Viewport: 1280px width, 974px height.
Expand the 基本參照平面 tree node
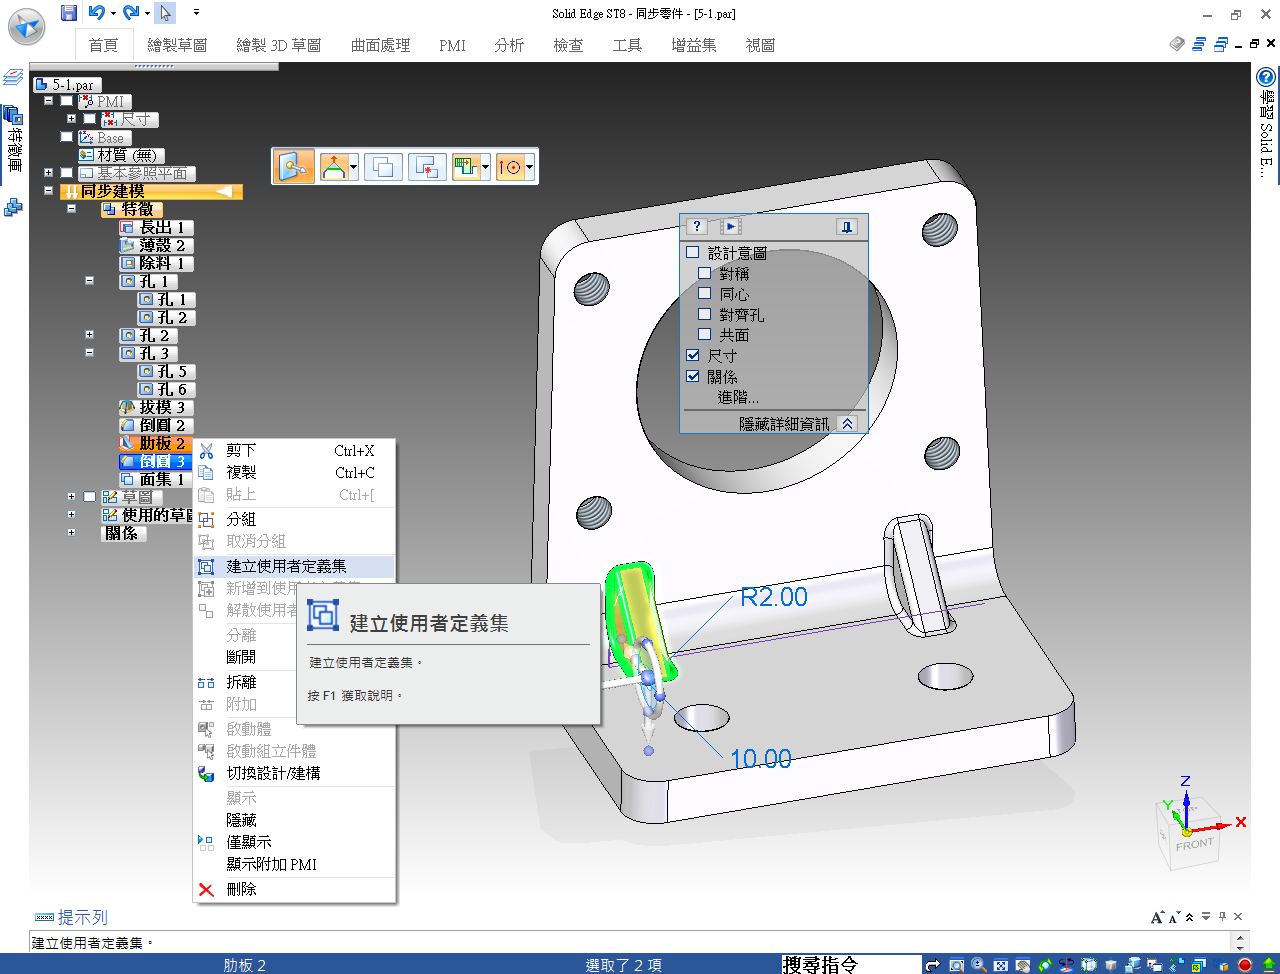[x=48, y=173]
